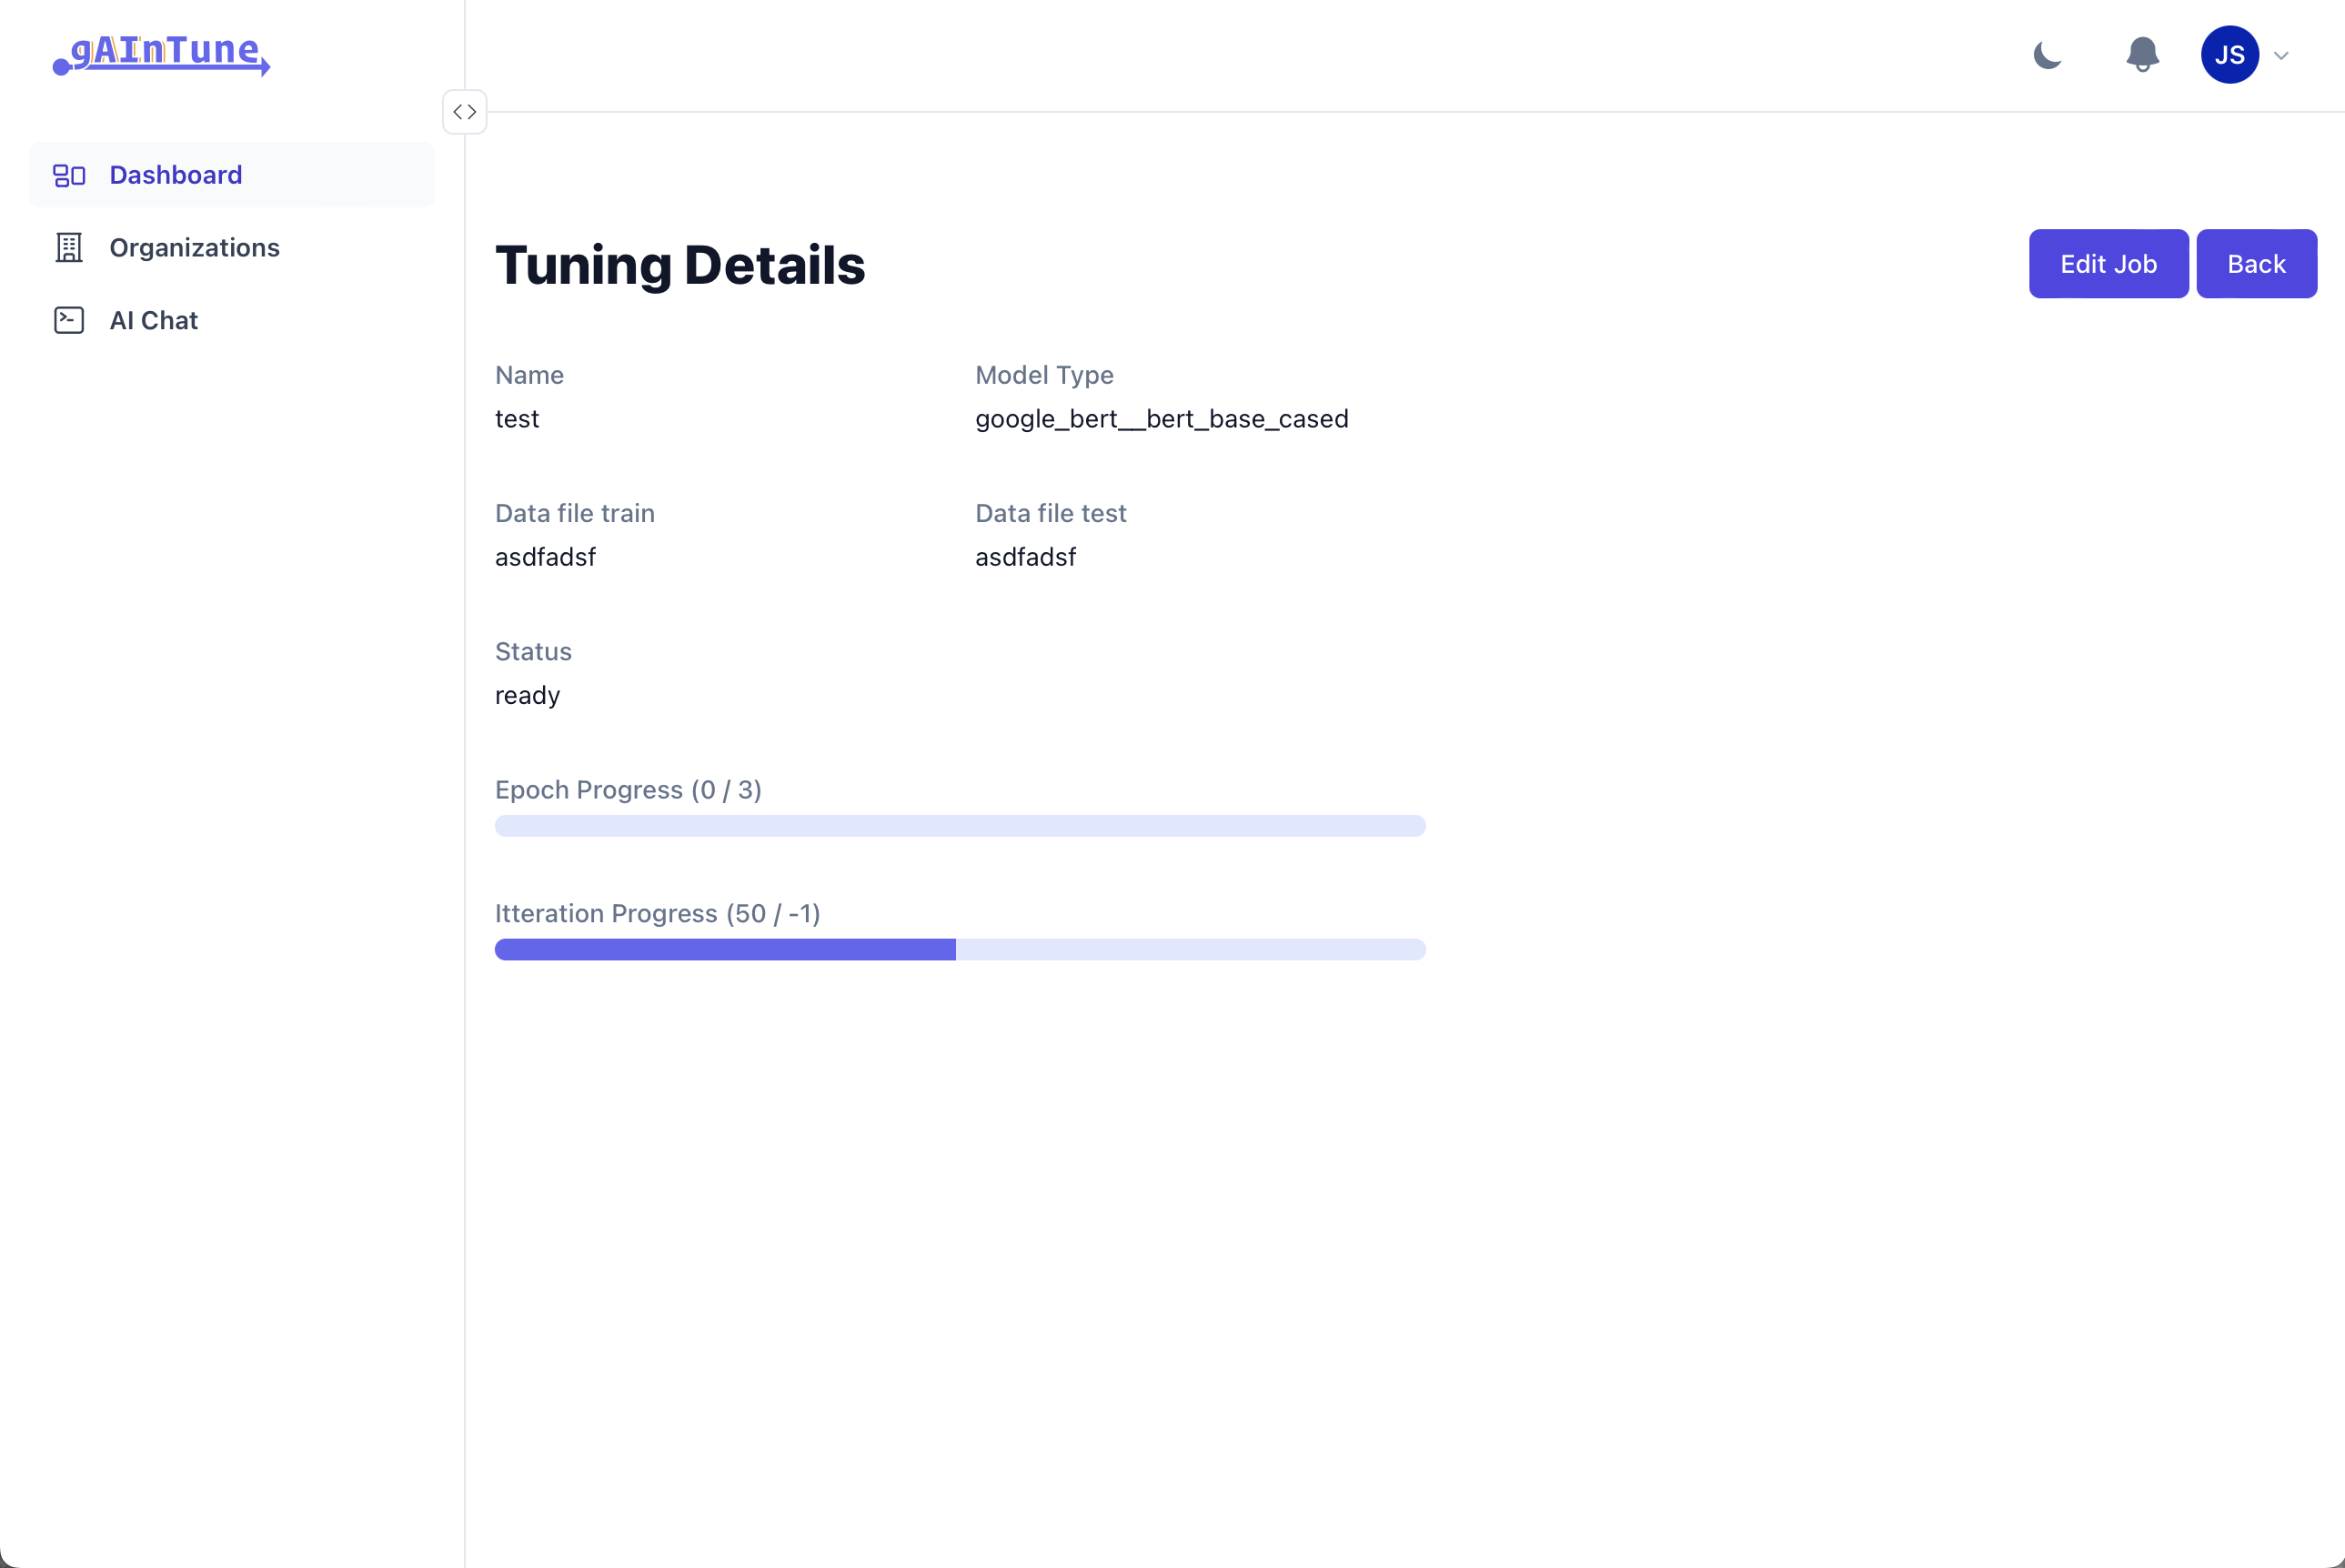The height and width of the screenshot is (1568, 2345).
Task: Click the Edit Job button
Action: click(2108, 263)
